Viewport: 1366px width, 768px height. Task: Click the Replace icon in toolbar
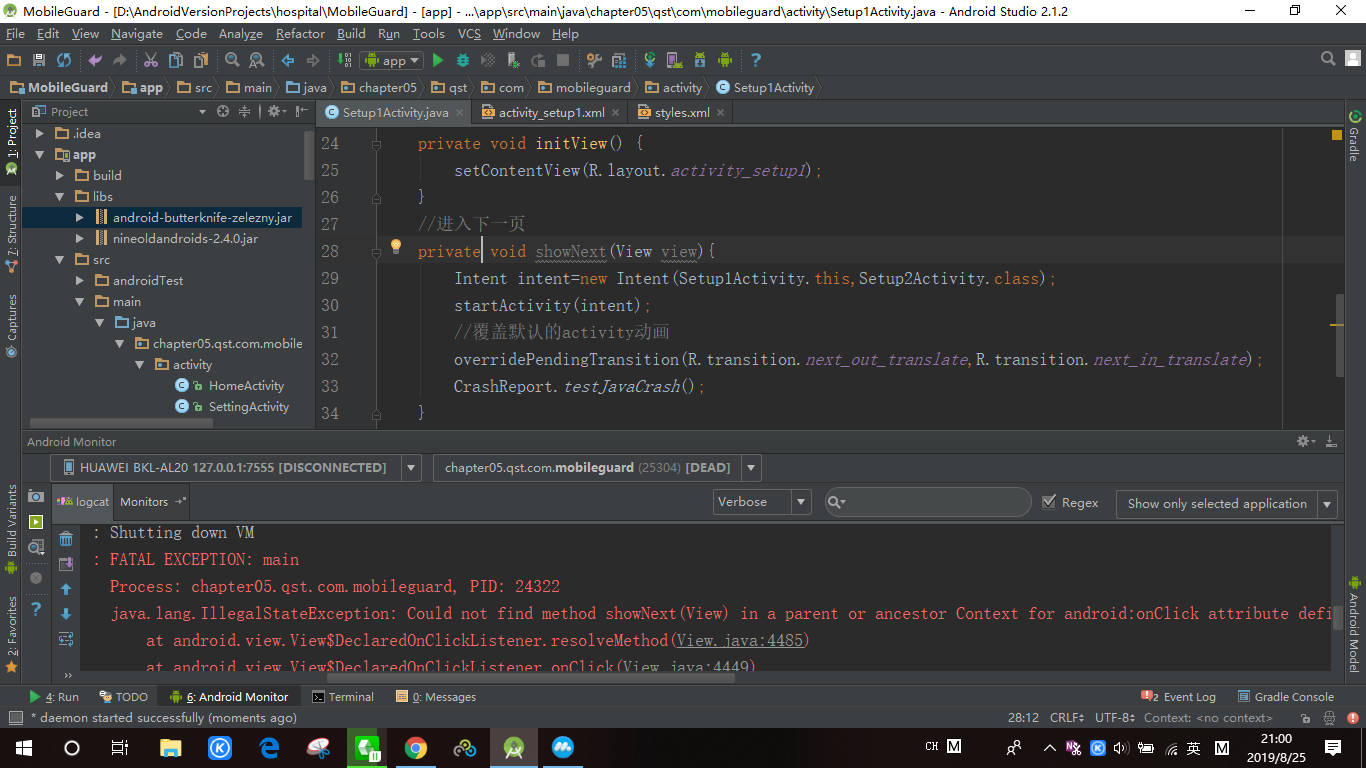pos(257,60)
